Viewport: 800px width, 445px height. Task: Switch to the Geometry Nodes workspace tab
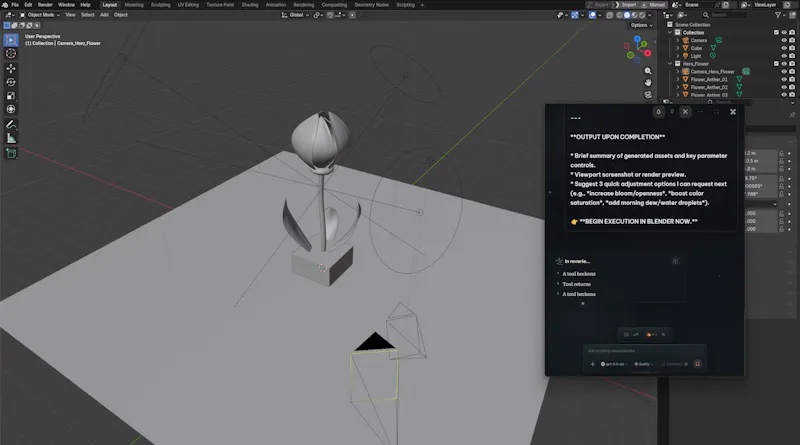371,5
